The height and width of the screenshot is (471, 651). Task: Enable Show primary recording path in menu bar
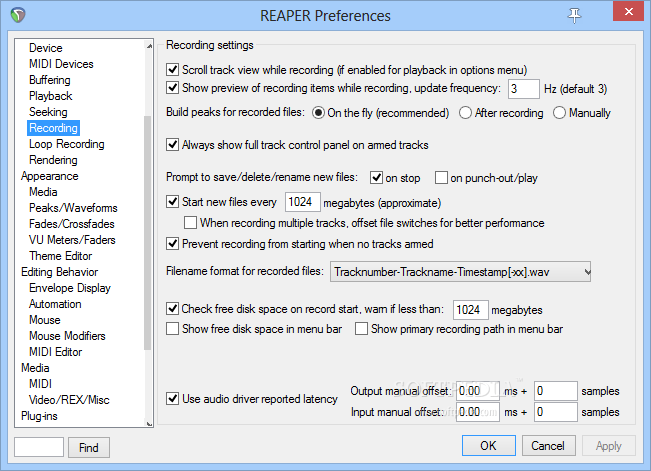[x=361, y=329]
